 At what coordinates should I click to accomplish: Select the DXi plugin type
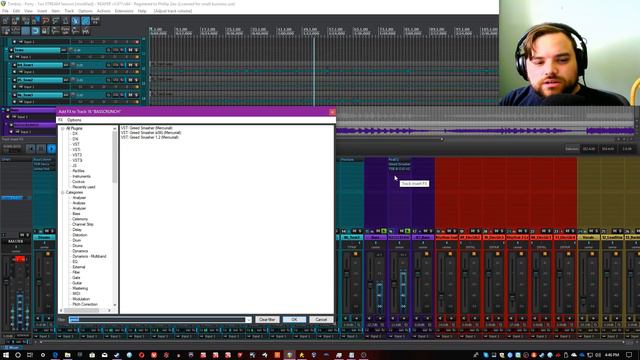click(76, 139)
